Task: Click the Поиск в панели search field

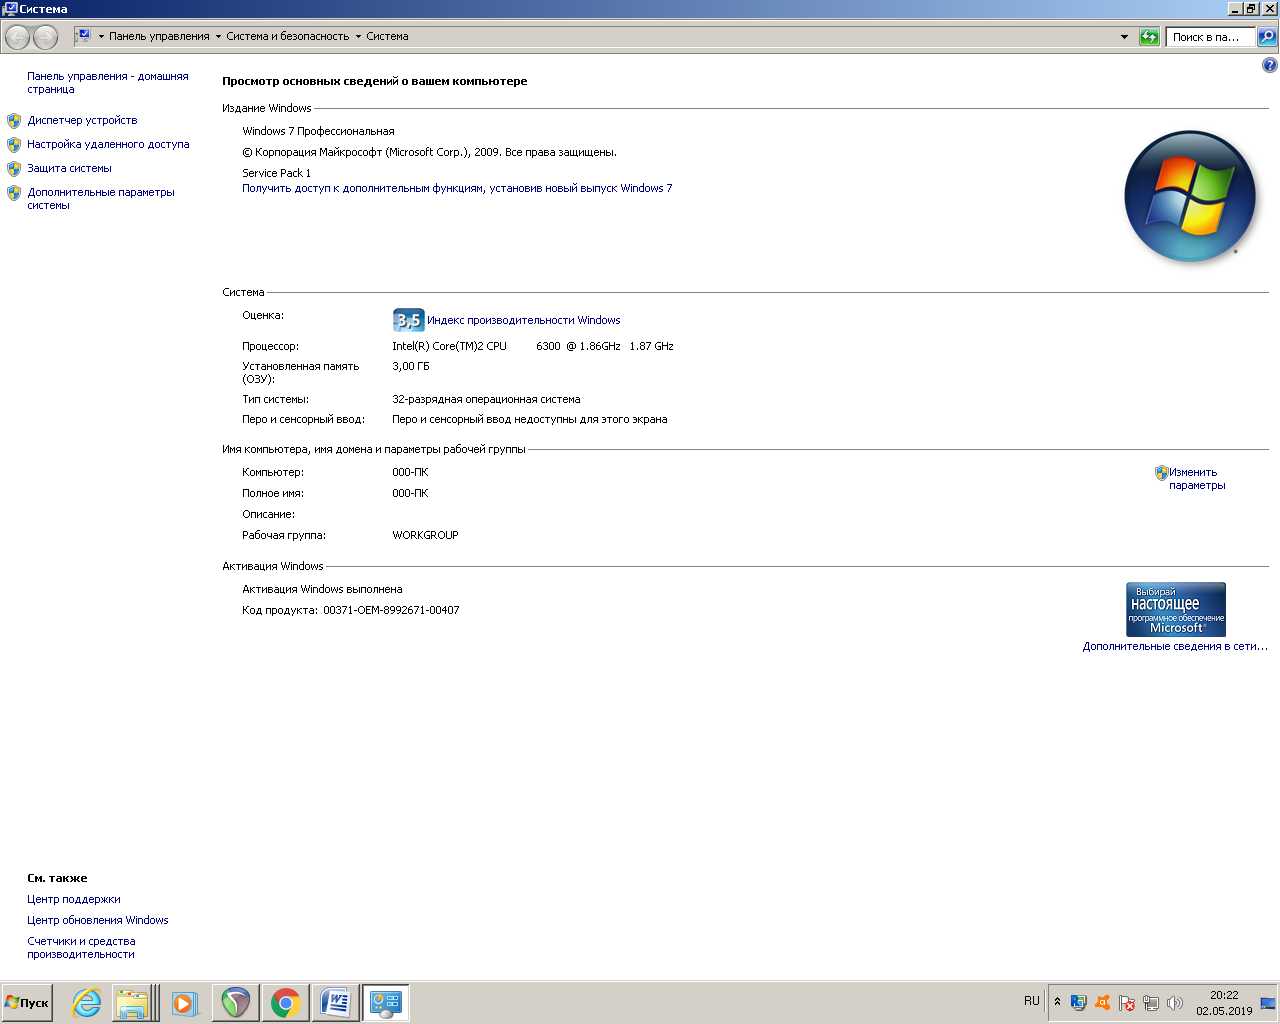Action: [x=1211, y=37]
